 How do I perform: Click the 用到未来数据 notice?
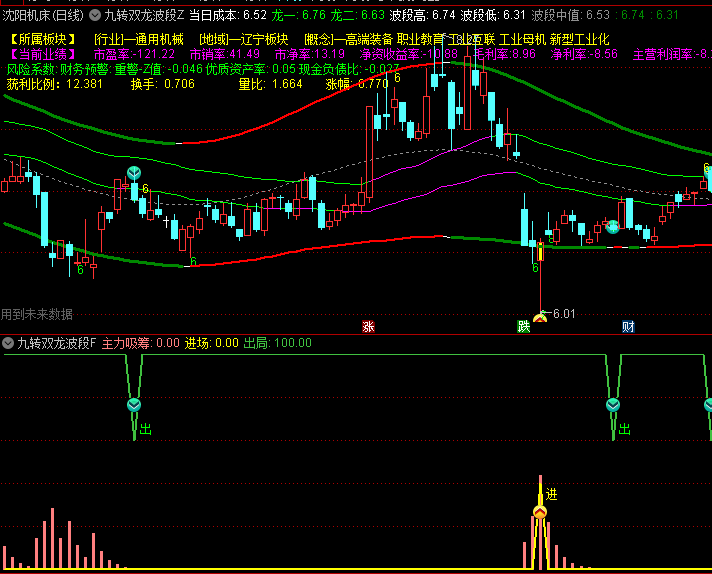click(37, 314)
